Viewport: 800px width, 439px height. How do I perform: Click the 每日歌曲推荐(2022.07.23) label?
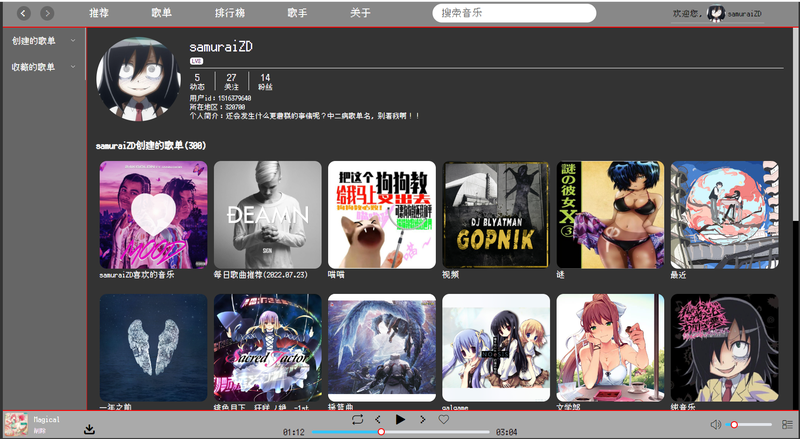coord(261,275)
